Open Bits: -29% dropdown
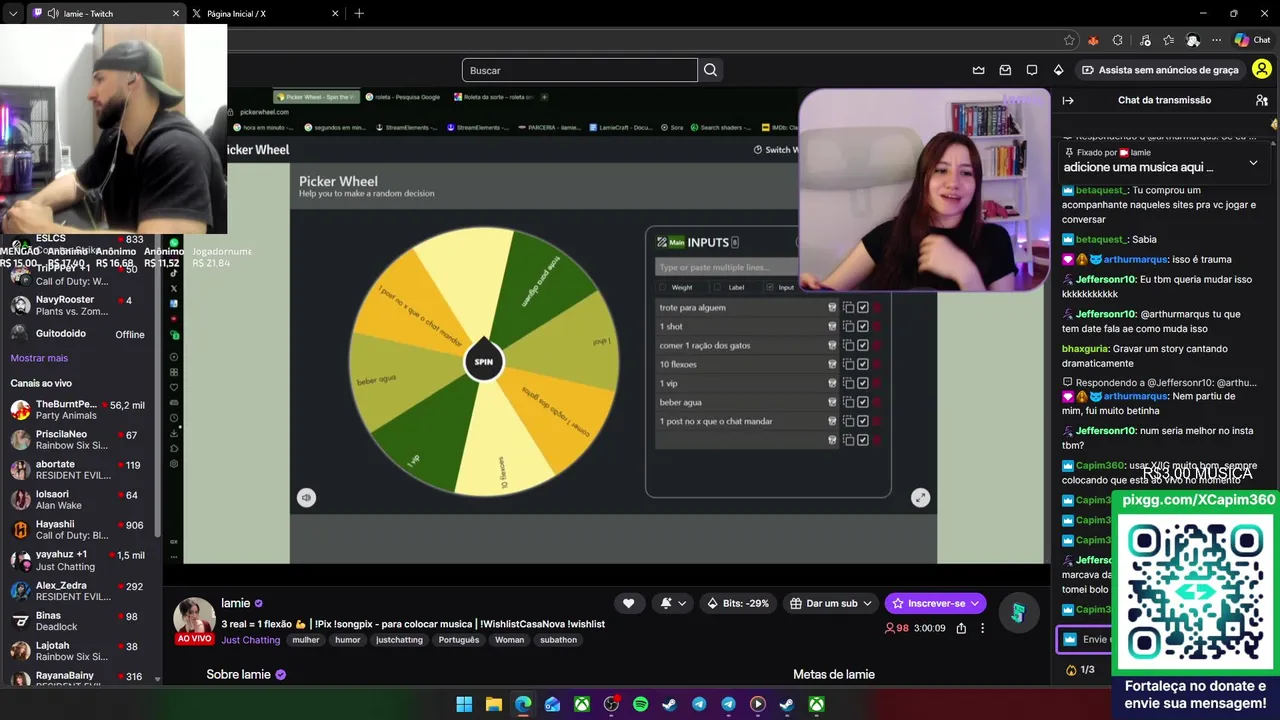This screenshot has width=1280, height=720. click(740, 603)
